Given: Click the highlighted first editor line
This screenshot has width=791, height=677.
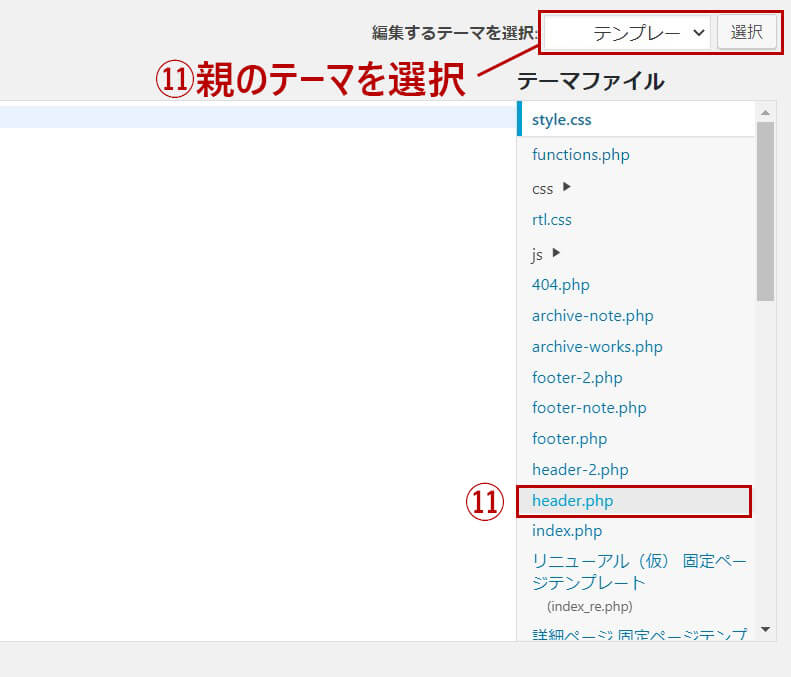Looking at the screenshot, I should pyautogui.click(x=257, y=117).
